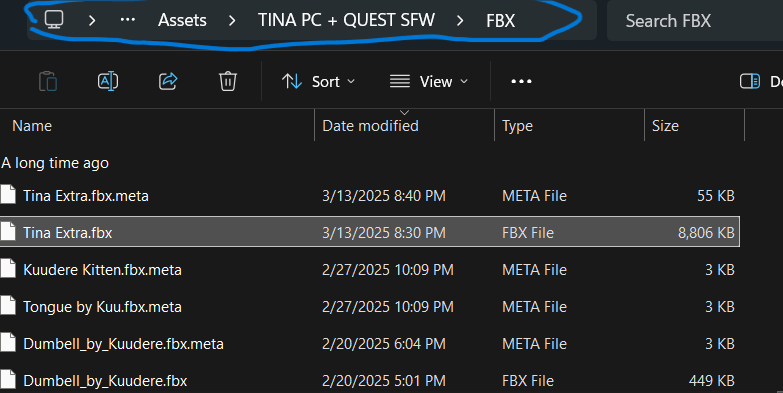Click META File type for Tongue by Kuu

click(534, 307)
